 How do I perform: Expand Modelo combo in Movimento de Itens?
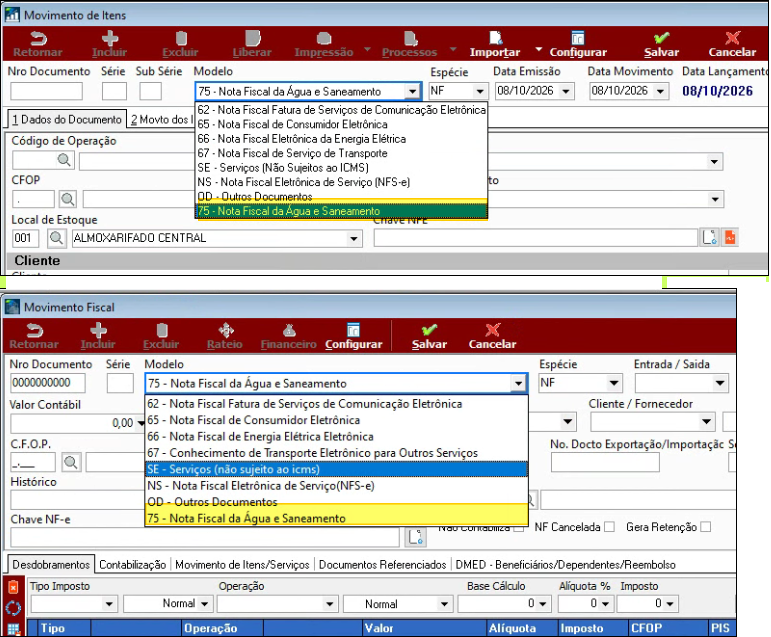pyautogui.click(x=412, y=91)
